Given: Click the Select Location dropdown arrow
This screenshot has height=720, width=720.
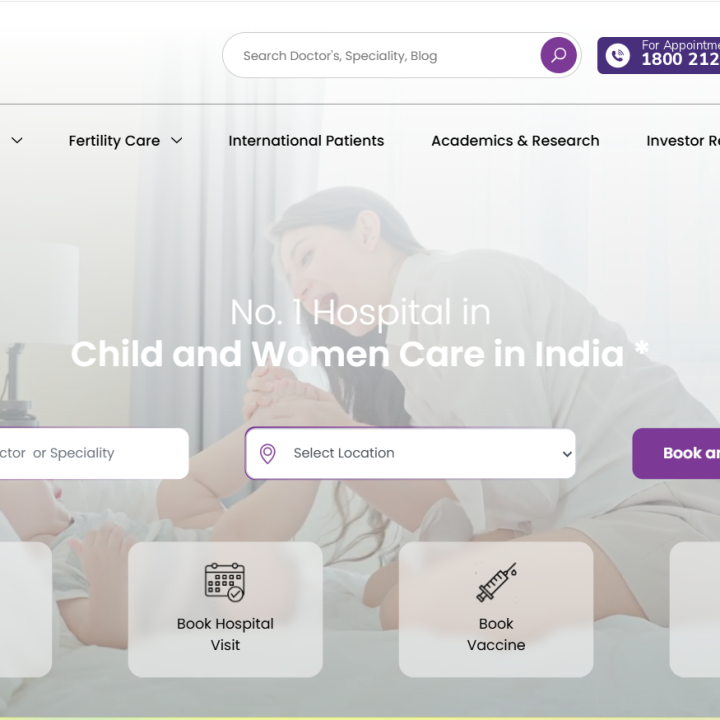Looking at the screenshot, I should click(567, 454).
